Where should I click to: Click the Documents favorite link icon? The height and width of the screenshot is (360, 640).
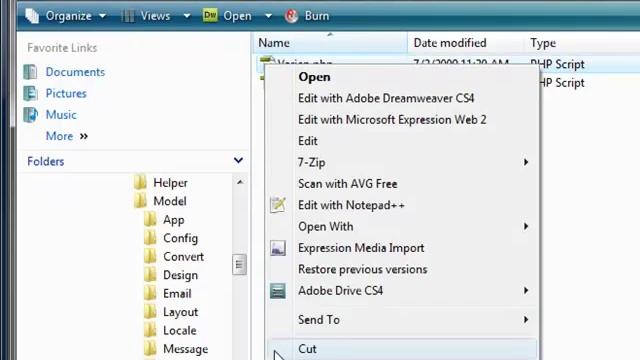[x=30, y=72]
